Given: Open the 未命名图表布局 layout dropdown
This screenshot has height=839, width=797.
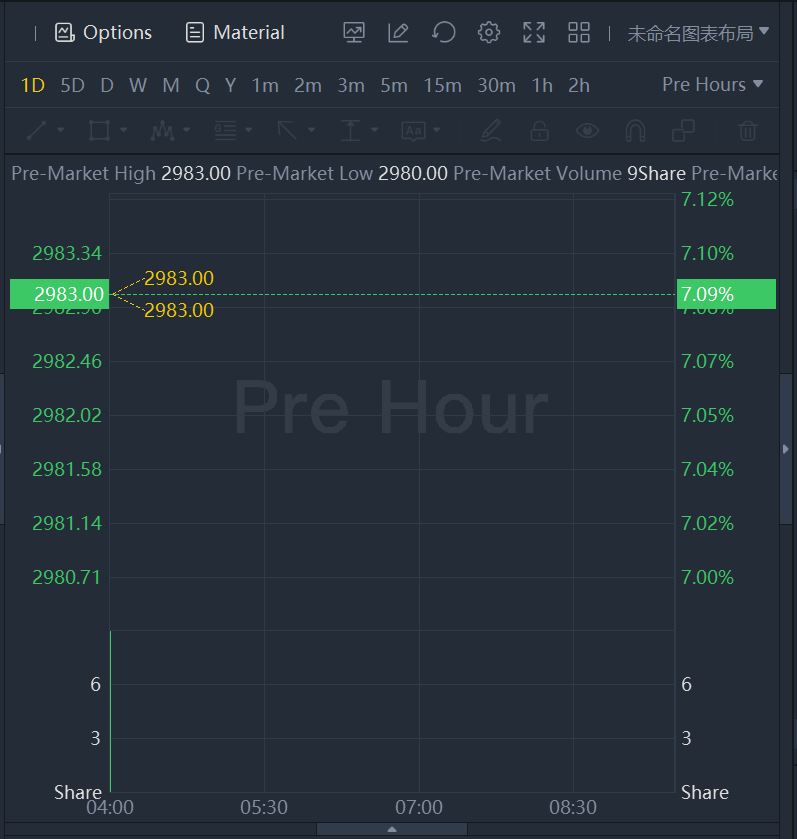Looking at the screenshot, I should (698, 33).
